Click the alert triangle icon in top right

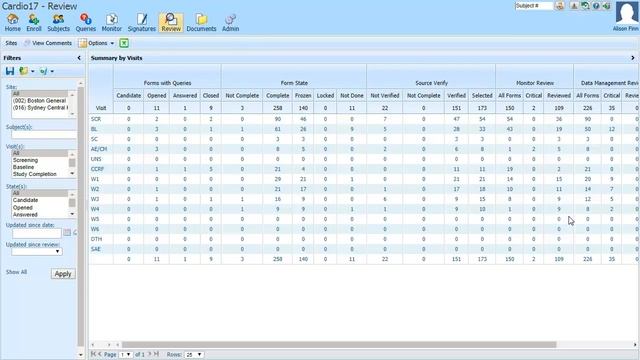click(x=574, y=6)
